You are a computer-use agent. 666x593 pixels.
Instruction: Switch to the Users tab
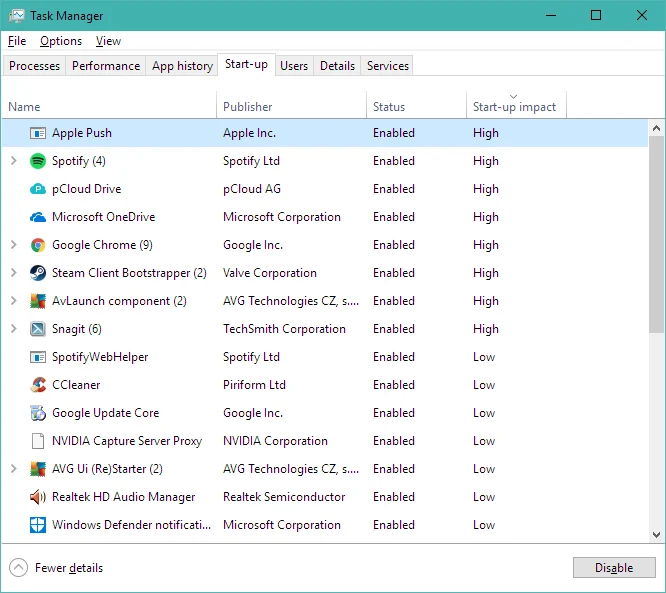pos(294,66)
